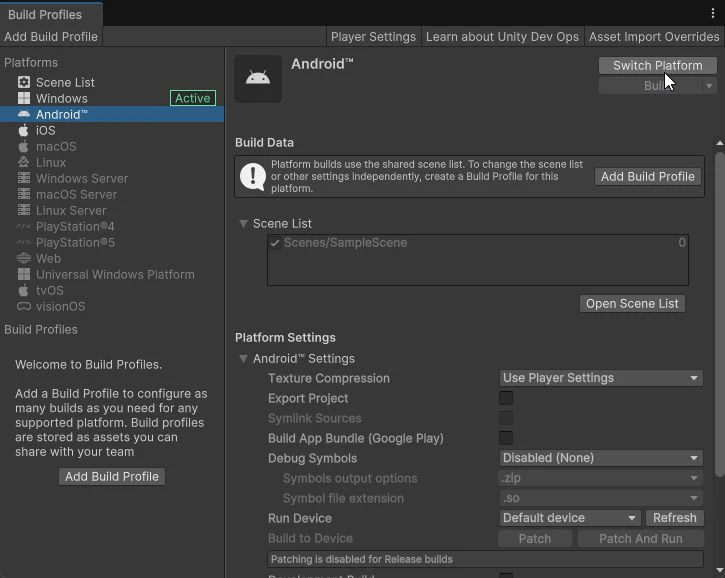Click the Windows platform logo icon

click(24, 98)
